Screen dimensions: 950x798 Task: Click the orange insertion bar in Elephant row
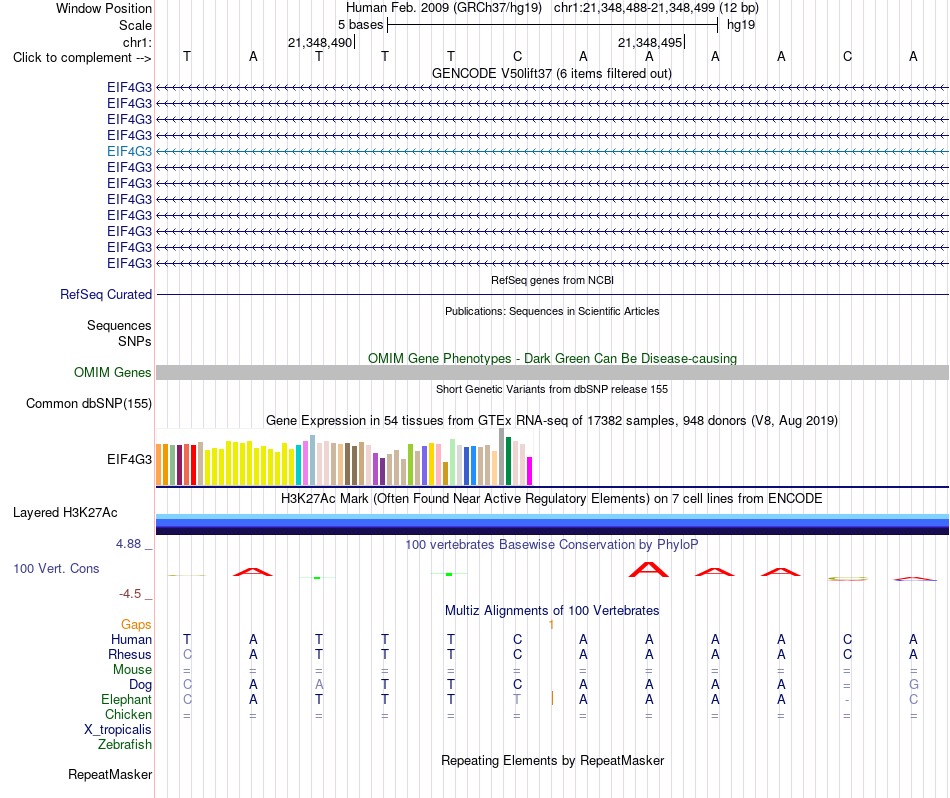[x=552, y=699]
